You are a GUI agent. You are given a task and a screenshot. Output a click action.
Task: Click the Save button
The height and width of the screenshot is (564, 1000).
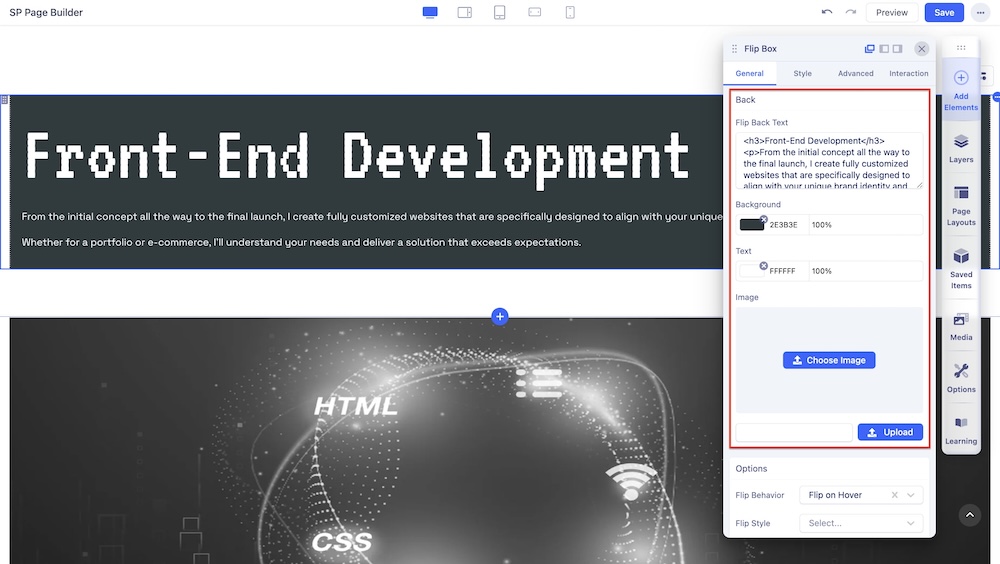coord(944,12)
